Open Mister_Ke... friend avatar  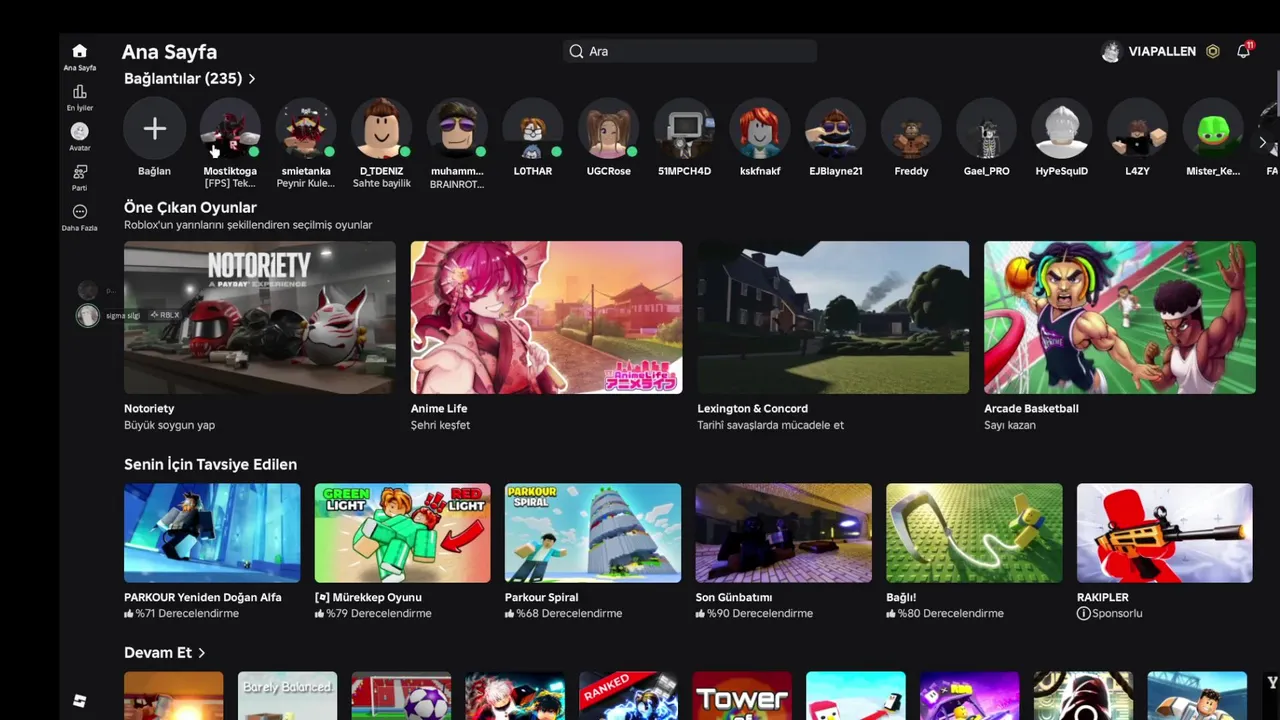[x=1213, y=128]
